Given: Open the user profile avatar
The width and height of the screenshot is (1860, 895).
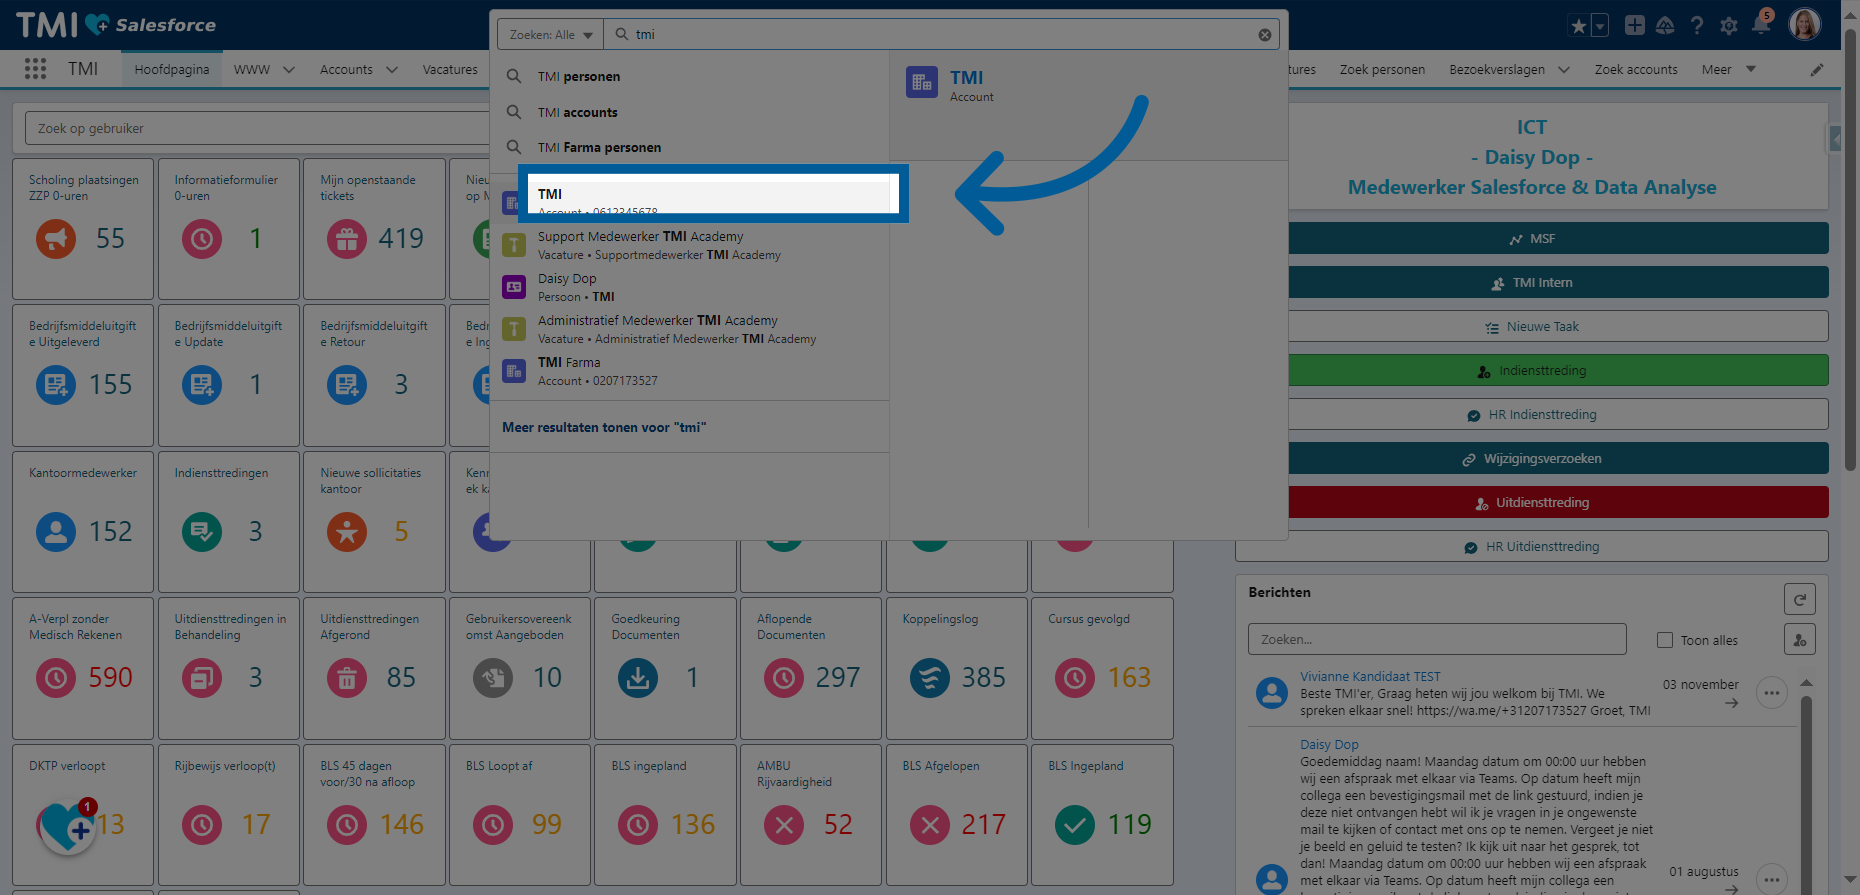Looking at the screenshot, I should pyautogui.click(x=1805, y=25).
